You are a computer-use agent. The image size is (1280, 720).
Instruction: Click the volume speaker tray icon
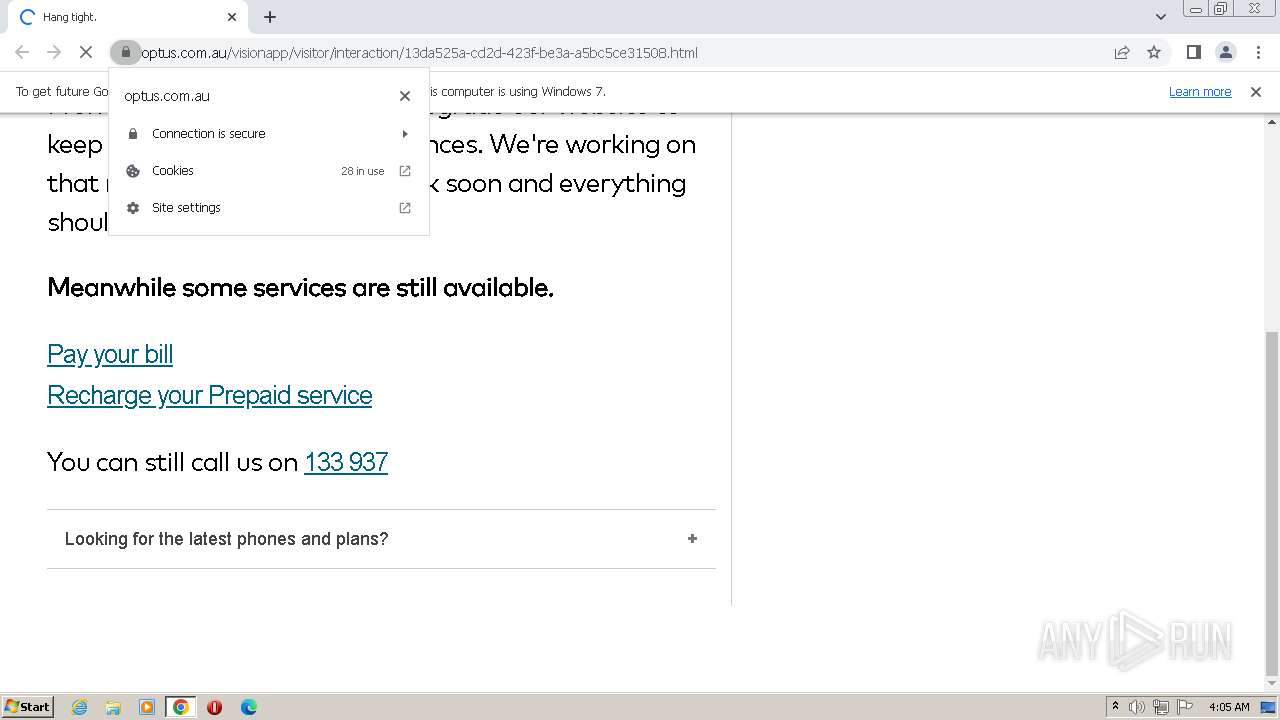1137,707
